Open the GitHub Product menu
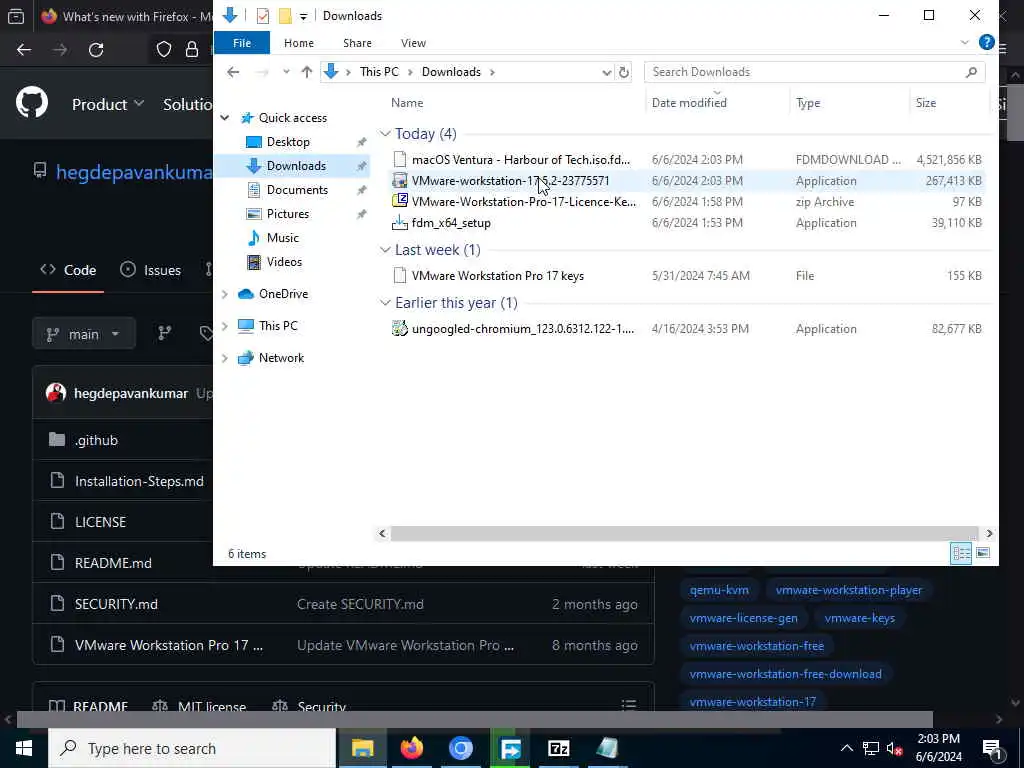The height and width of the screenshot is (768, 1024). click(x=108, y=104)
